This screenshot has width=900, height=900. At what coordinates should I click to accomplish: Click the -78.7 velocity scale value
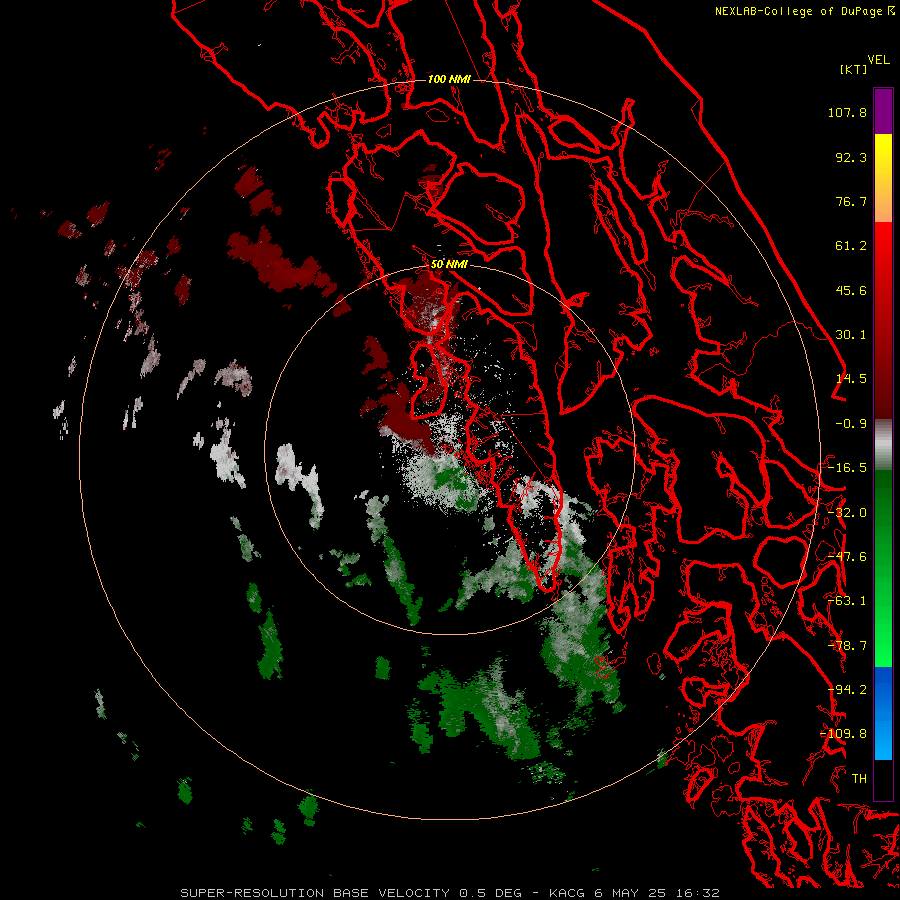847,646
